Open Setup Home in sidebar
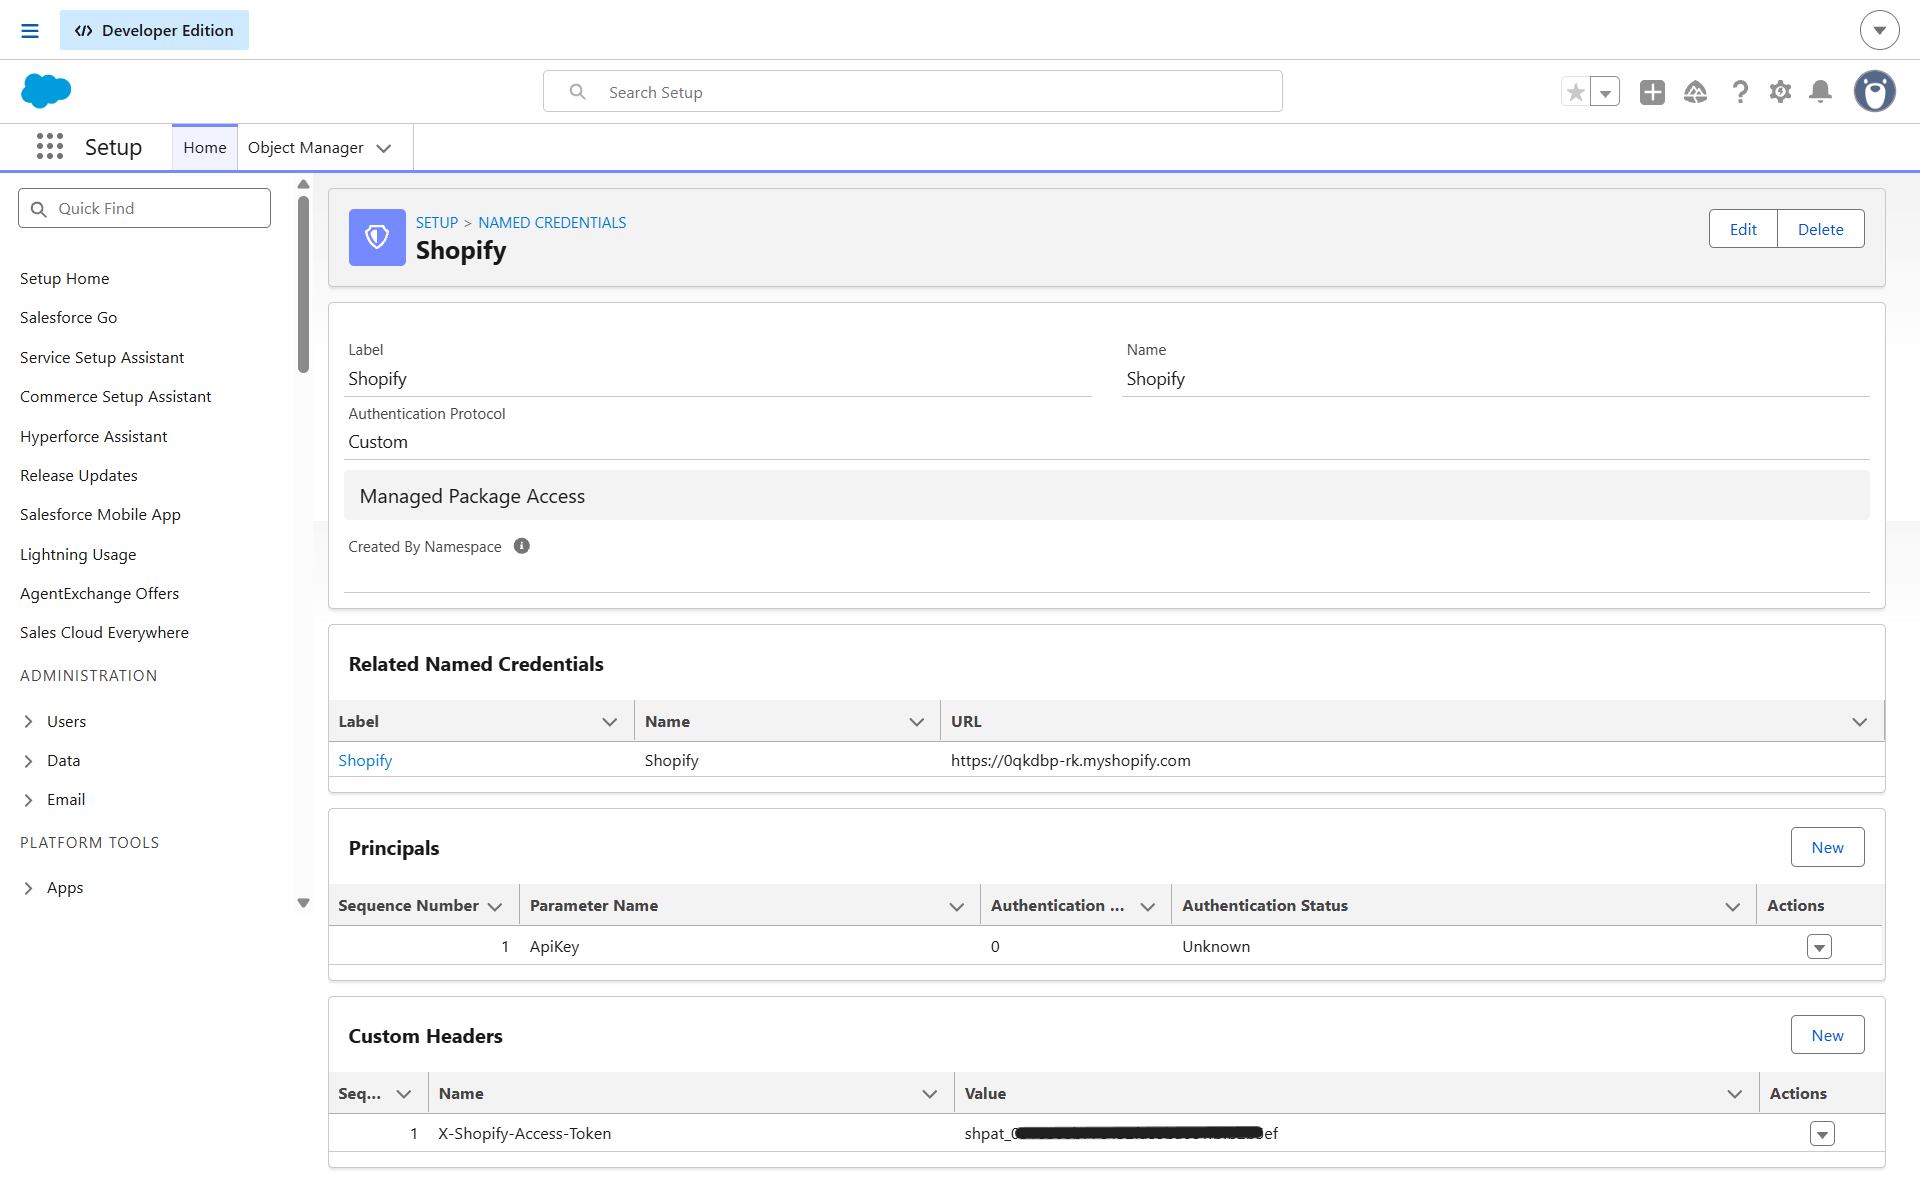Viewport: 1920px width, 1182px height. tap(64, 278)
